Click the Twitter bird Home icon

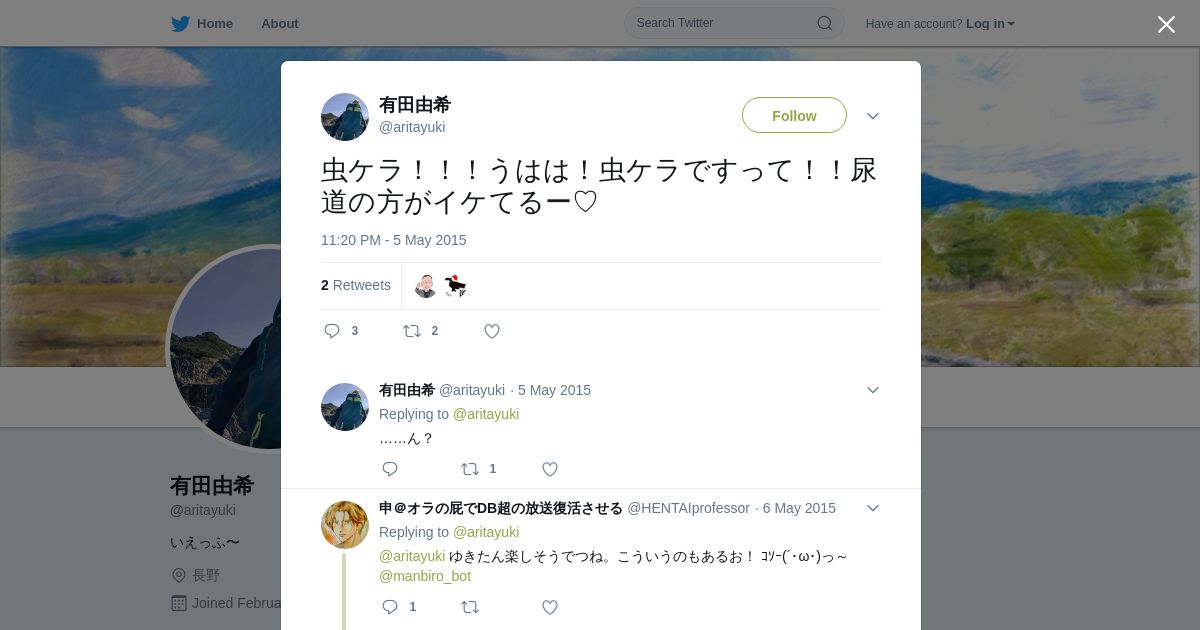(180, 24)
